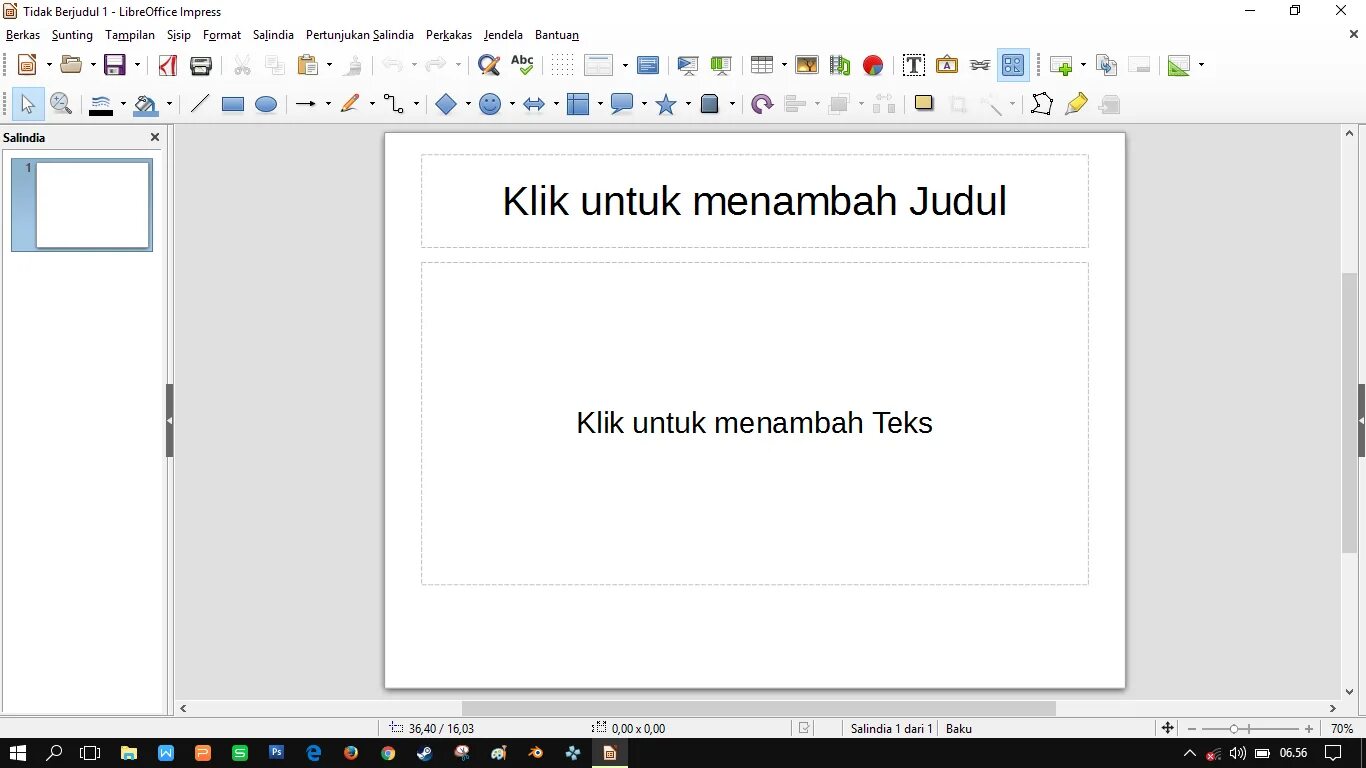Toggle the Shadow button

[x=924, y=103]
